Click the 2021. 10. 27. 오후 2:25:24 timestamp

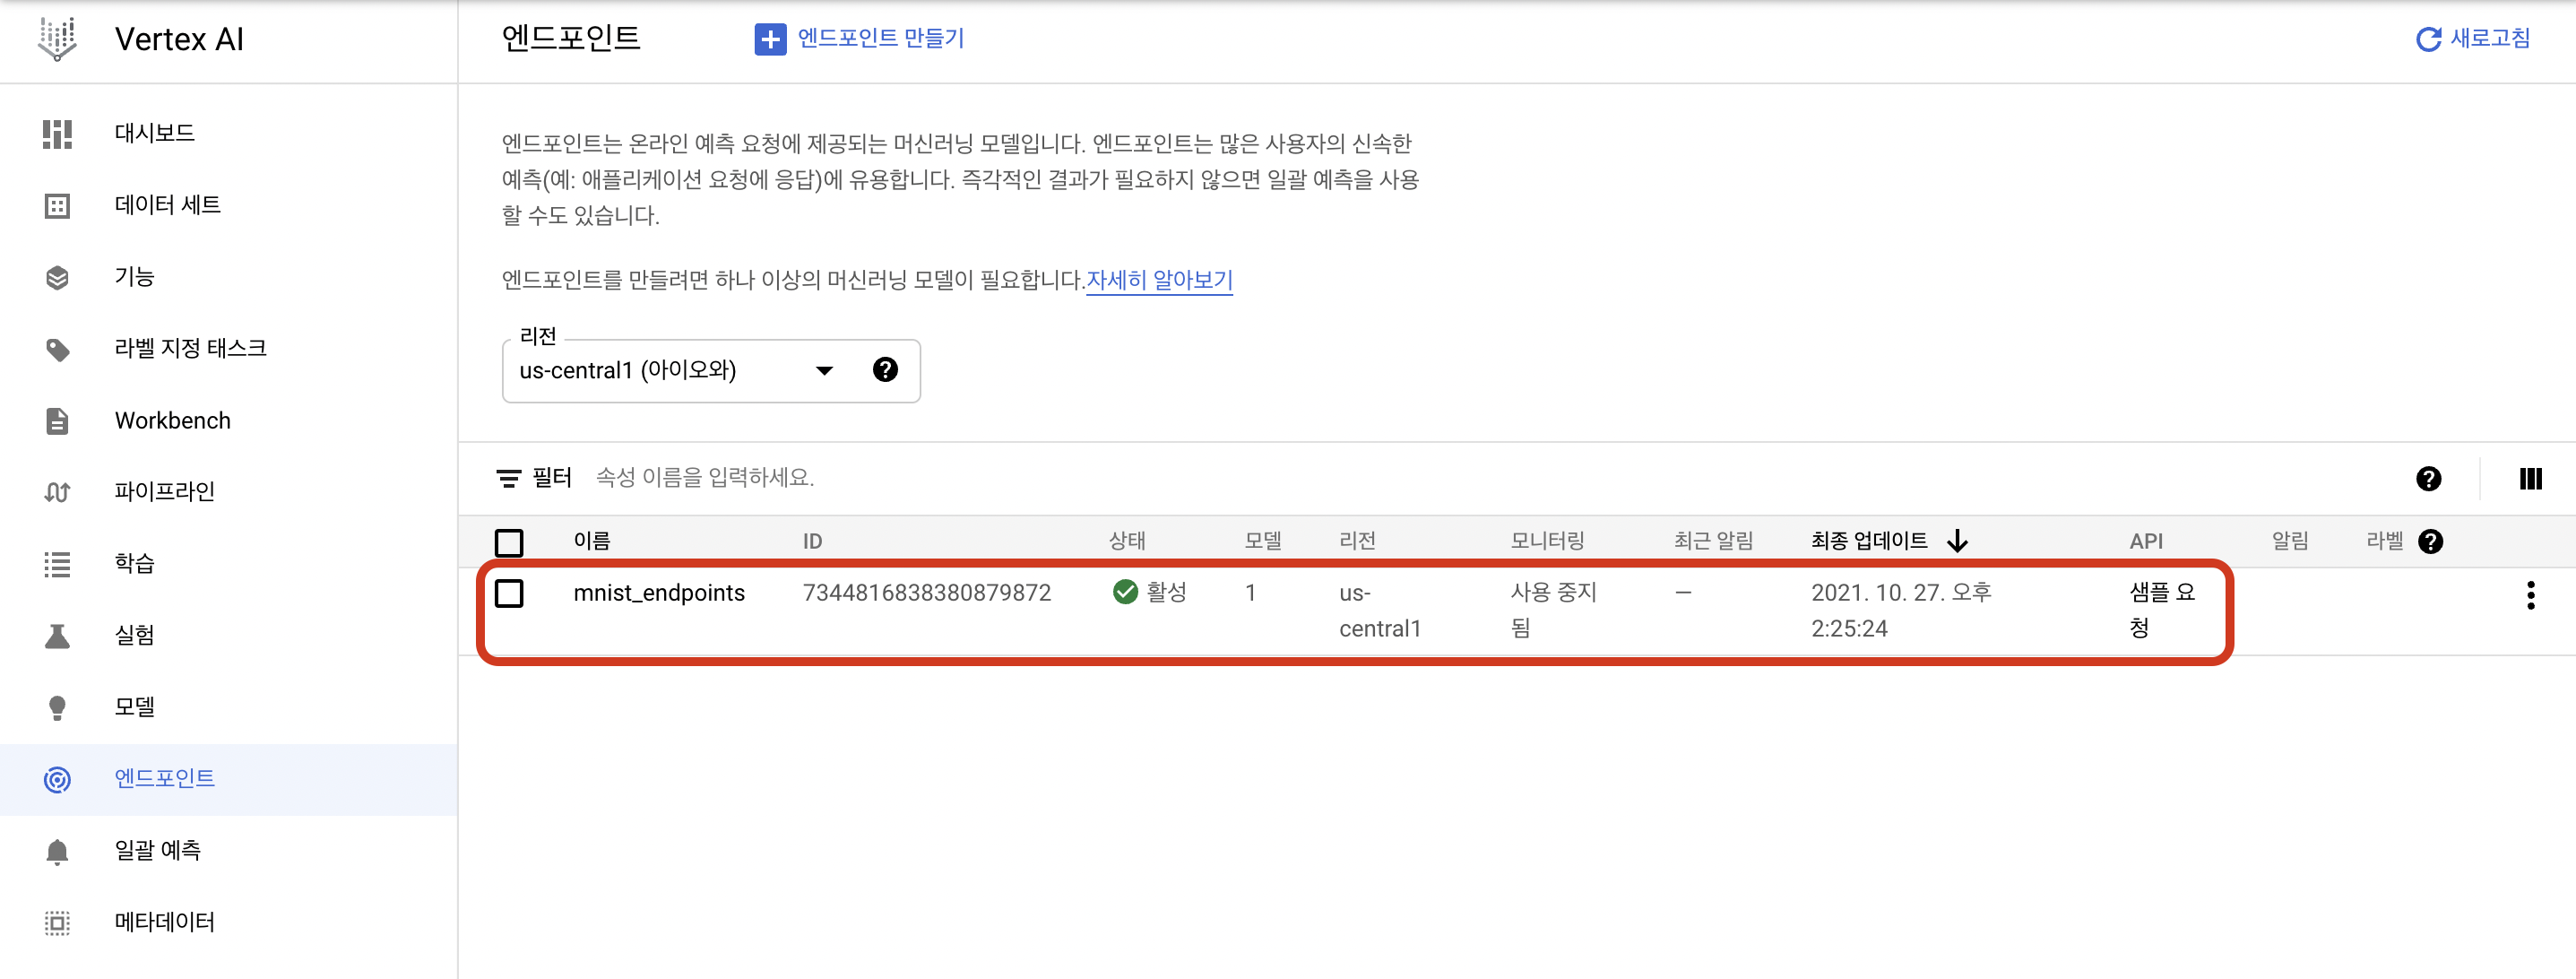pyautogui.click(x=1901, y=610)
